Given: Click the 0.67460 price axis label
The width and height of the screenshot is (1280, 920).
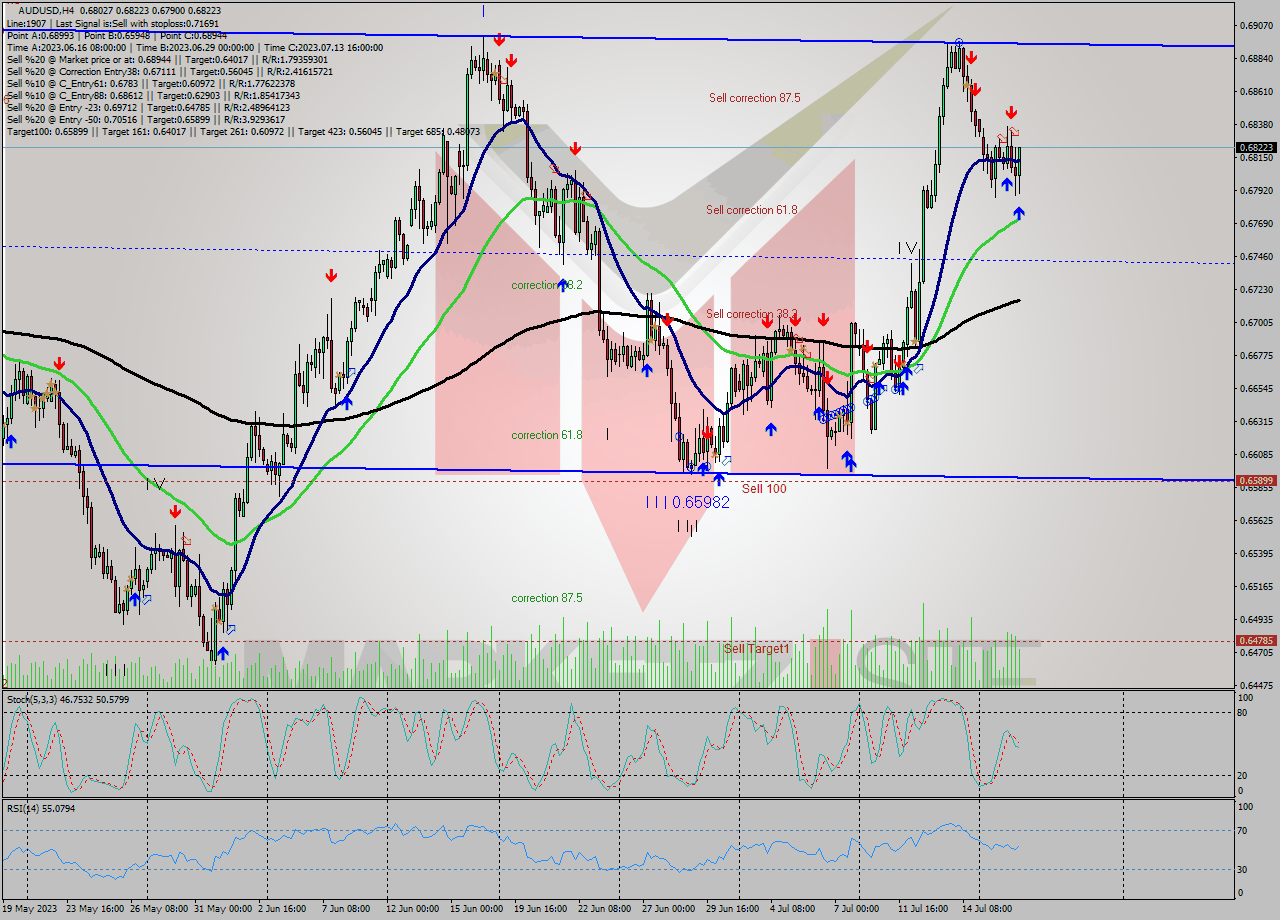Looking at the screenshot, I should [x=1256, y=256].
